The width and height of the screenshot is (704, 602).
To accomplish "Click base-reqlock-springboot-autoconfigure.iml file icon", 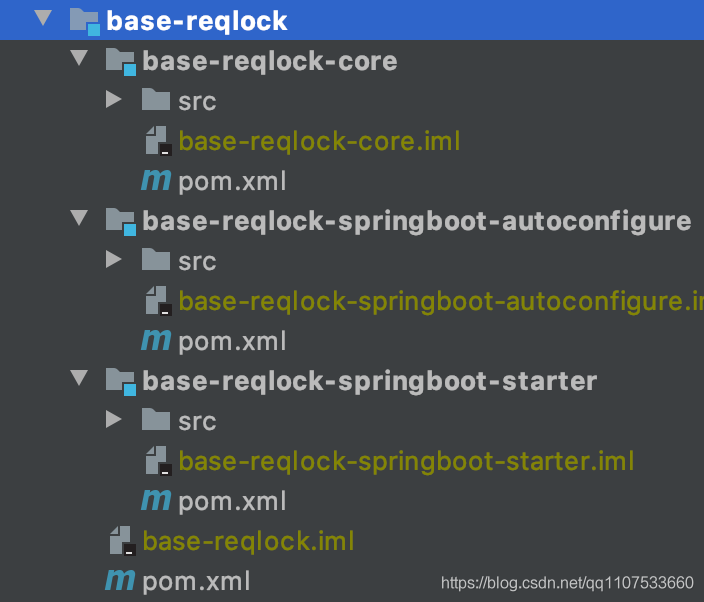I will 159,301.
